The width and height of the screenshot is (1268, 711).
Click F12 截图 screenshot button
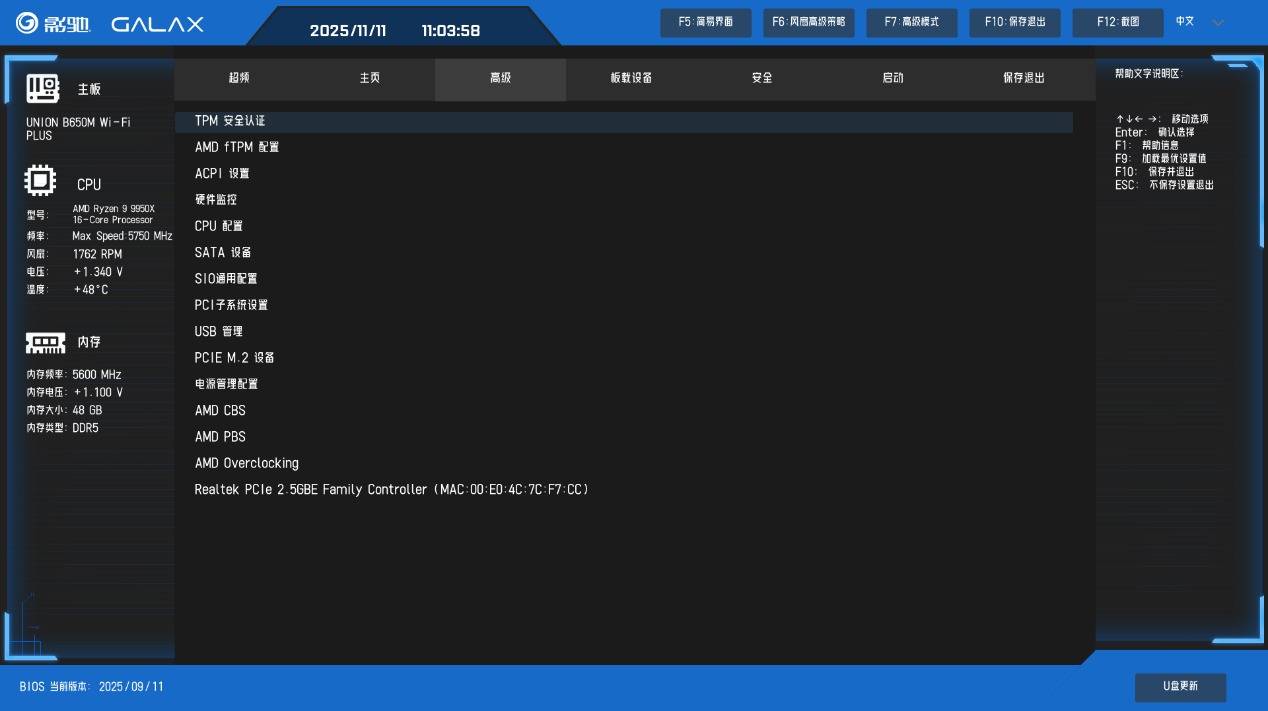(x=1117, y=22)
